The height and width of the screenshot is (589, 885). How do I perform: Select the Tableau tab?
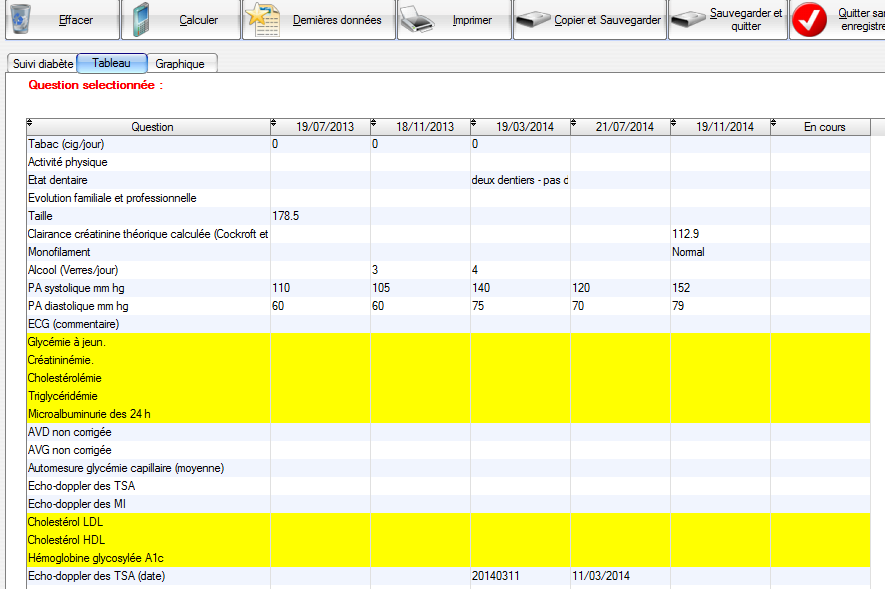coord(111,63)
